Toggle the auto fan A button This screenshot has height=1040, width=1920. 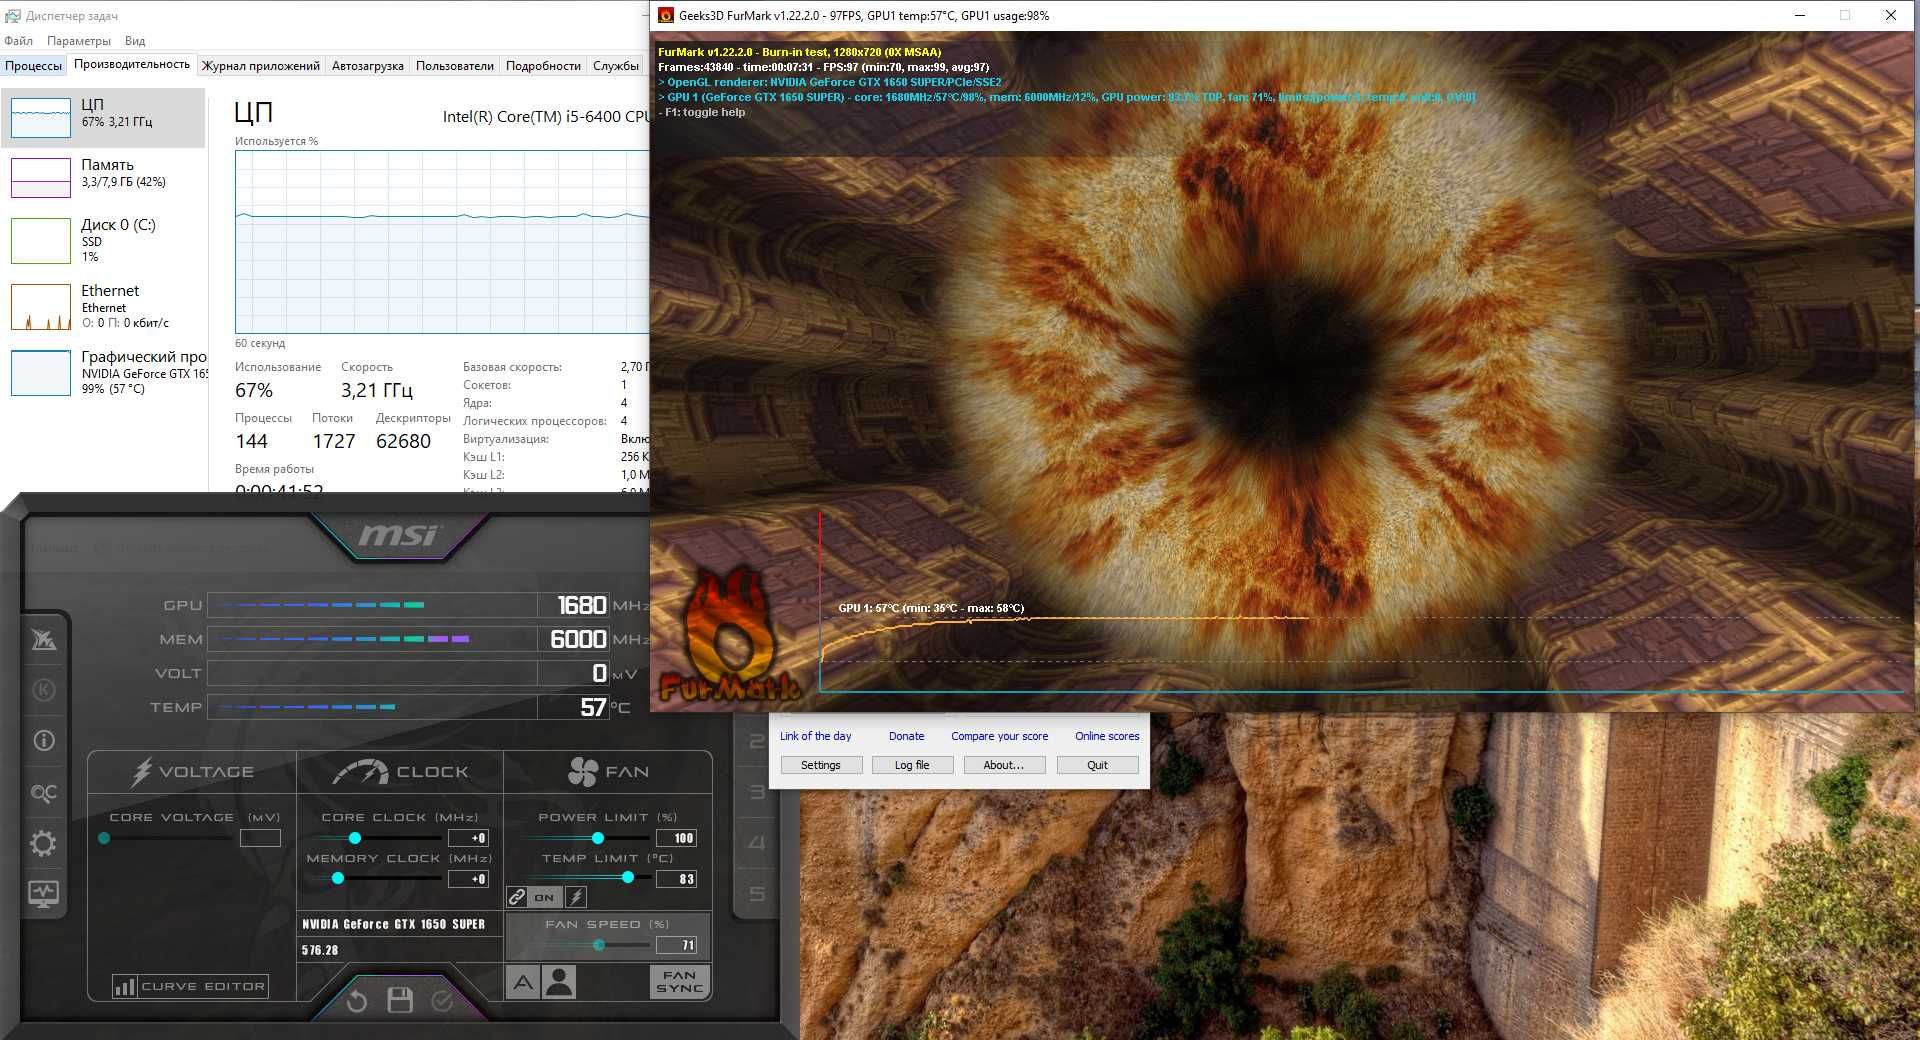(x=523, y=982)
